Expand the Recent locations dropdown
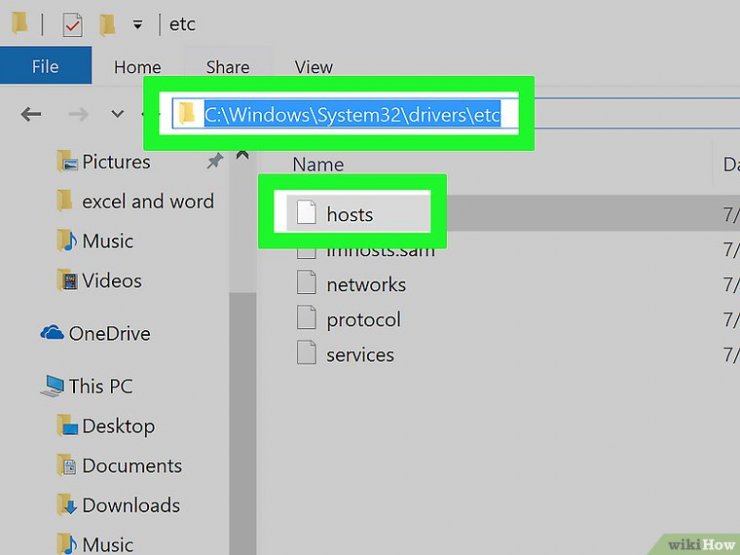This screenshot has width=740, height=555. pyautogui.click(x=118, y=114)
